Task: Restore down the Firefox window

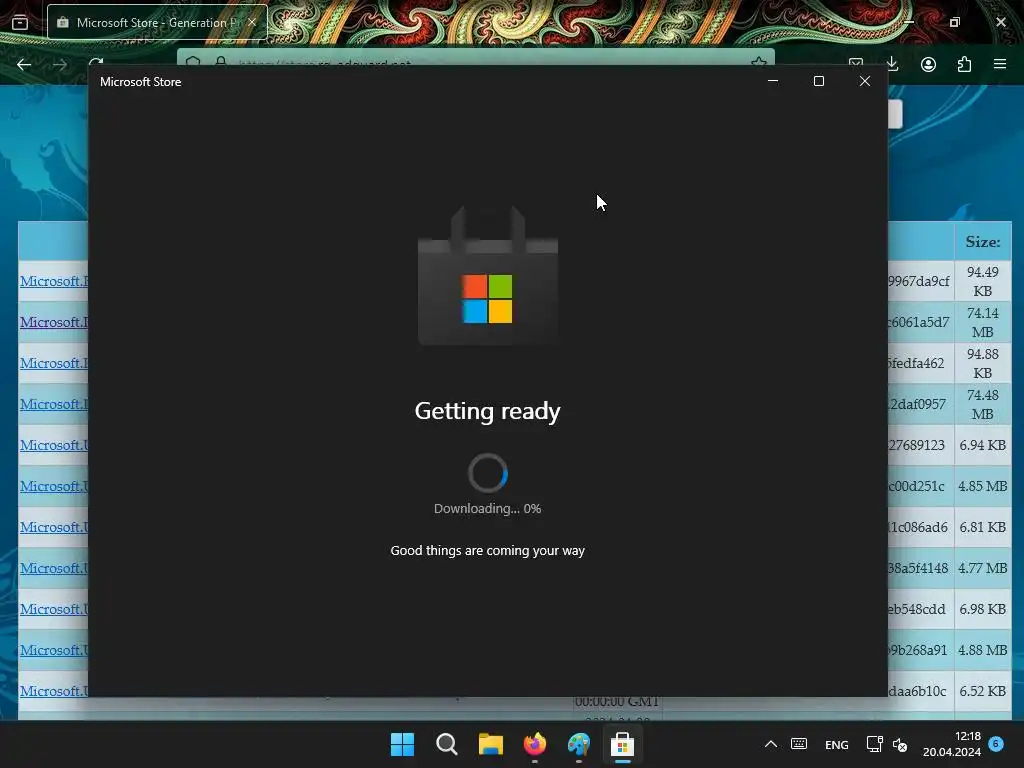Action: [955, 22]
